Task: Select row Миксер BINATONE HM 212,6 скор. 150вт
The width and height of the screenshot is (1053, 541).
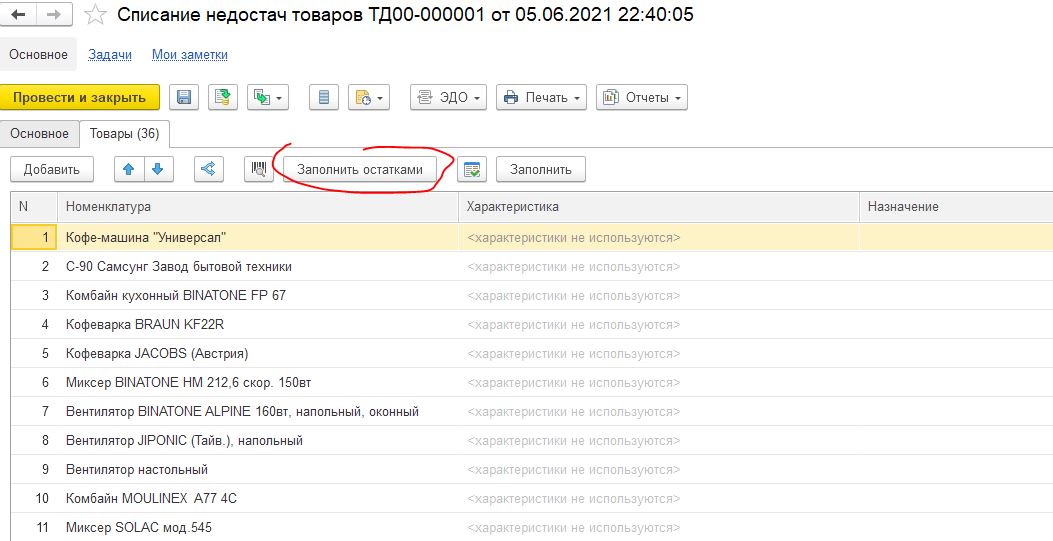Action: click(x=532, y=383)
